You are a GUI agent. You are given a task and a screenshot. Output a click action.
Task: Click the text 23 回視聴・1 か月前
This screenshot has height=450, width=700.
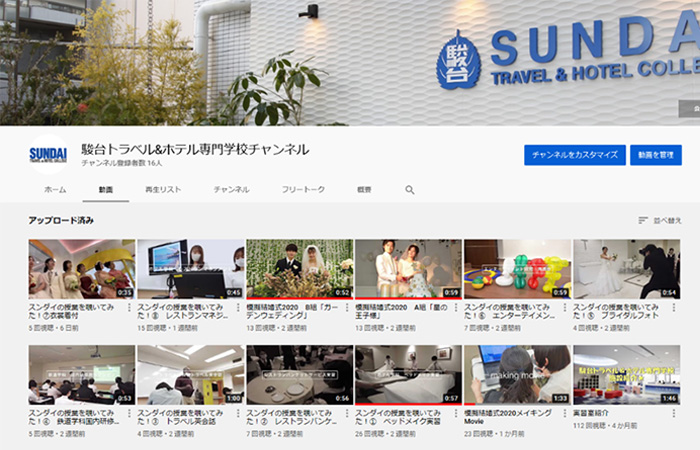tap(494, 433)
